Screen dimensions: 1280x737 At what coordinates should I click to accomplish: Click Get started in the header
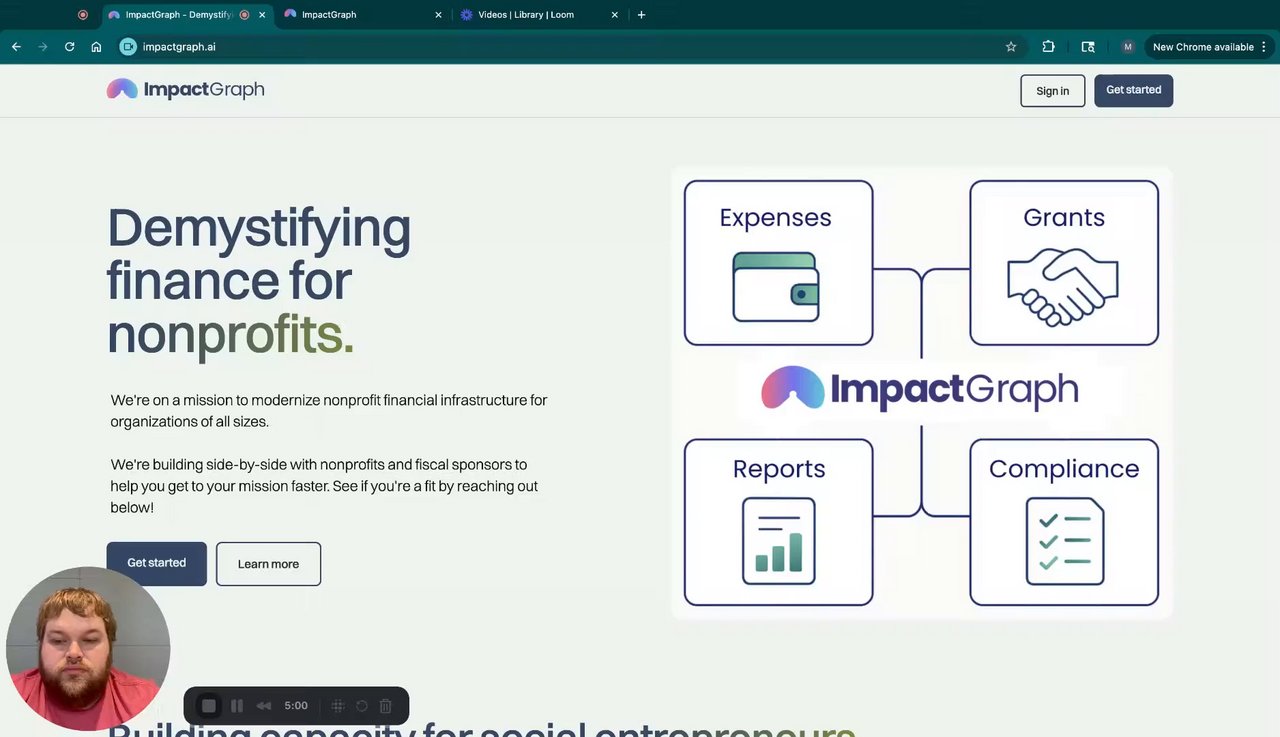tap(1133, 90)
